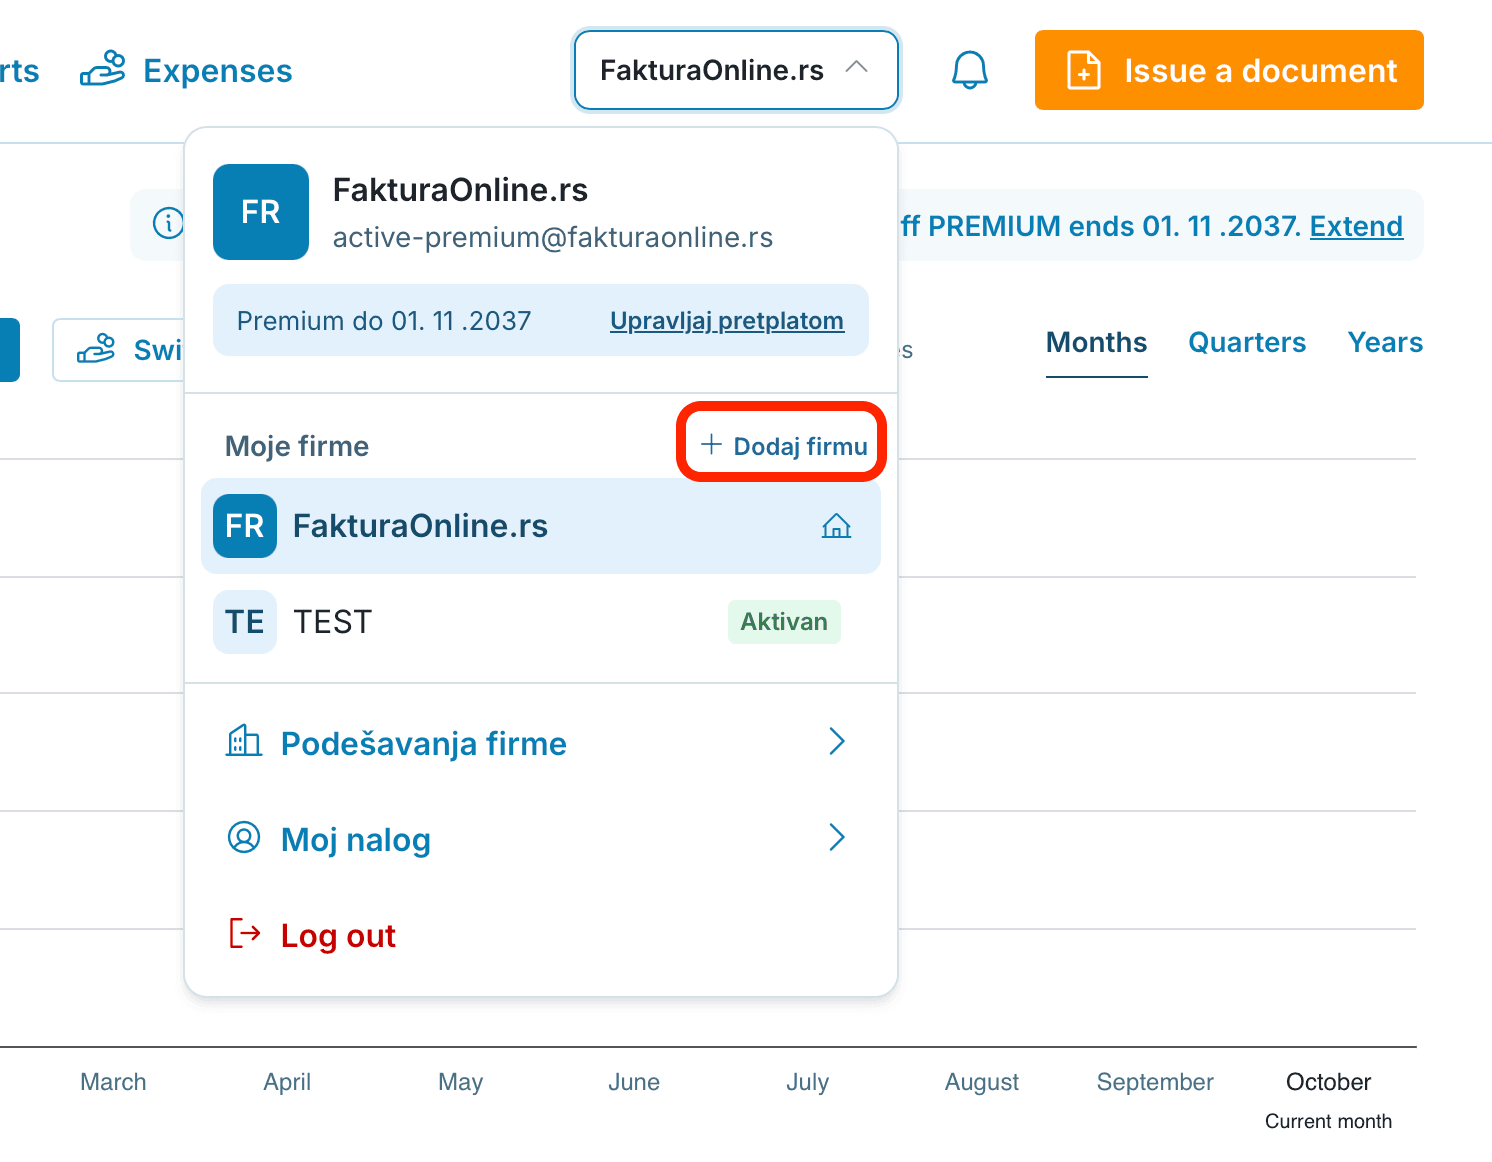Click the document icon in Issue a document
Screen dimensions: 1492x1162
tap(1084, 70)
